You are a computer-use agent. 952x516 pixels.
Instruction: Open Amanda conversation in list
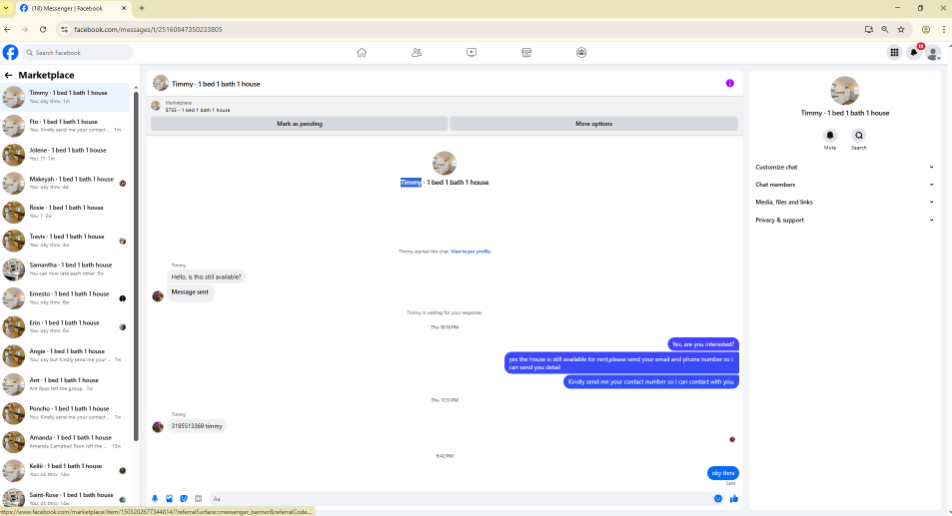pyautogui.click(x=65, y=441)
